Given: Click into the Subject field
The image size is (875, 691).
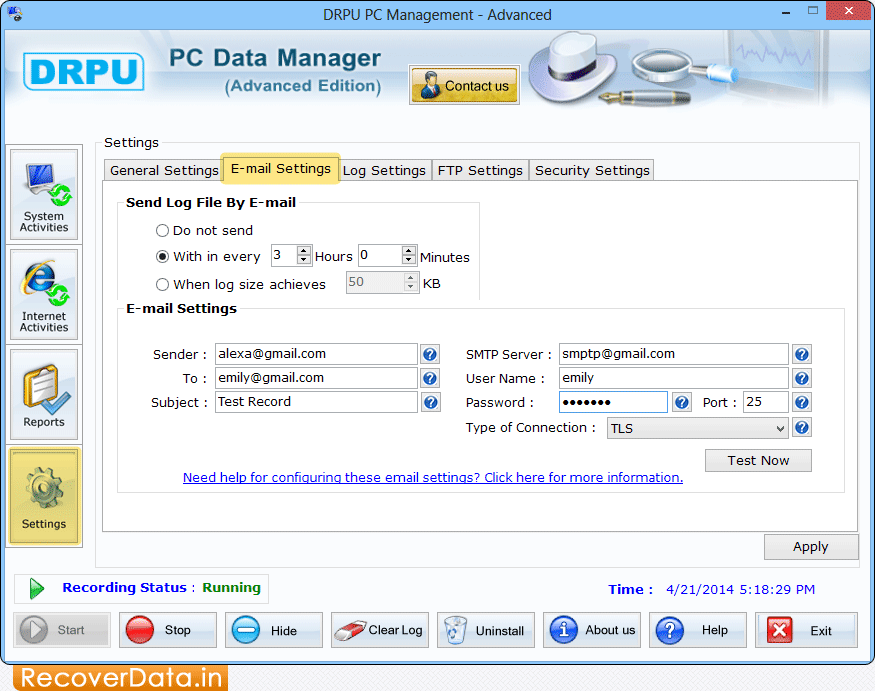Looking at the screenshot, I should coord(316,402).
